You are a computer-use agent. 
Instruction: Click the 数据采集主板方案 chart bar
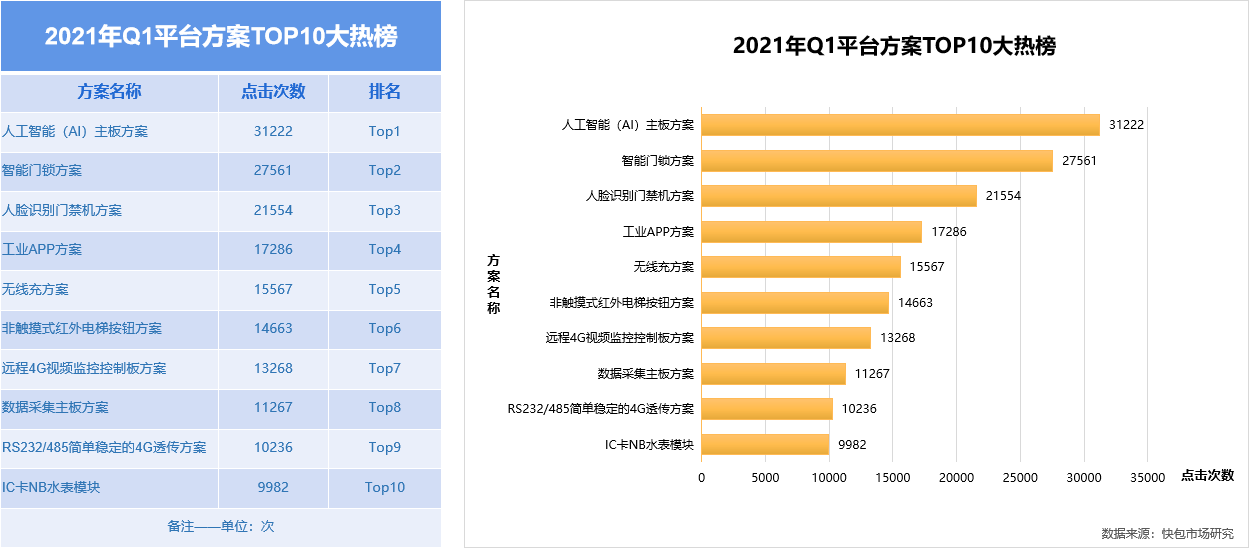(x=773, y=373)
